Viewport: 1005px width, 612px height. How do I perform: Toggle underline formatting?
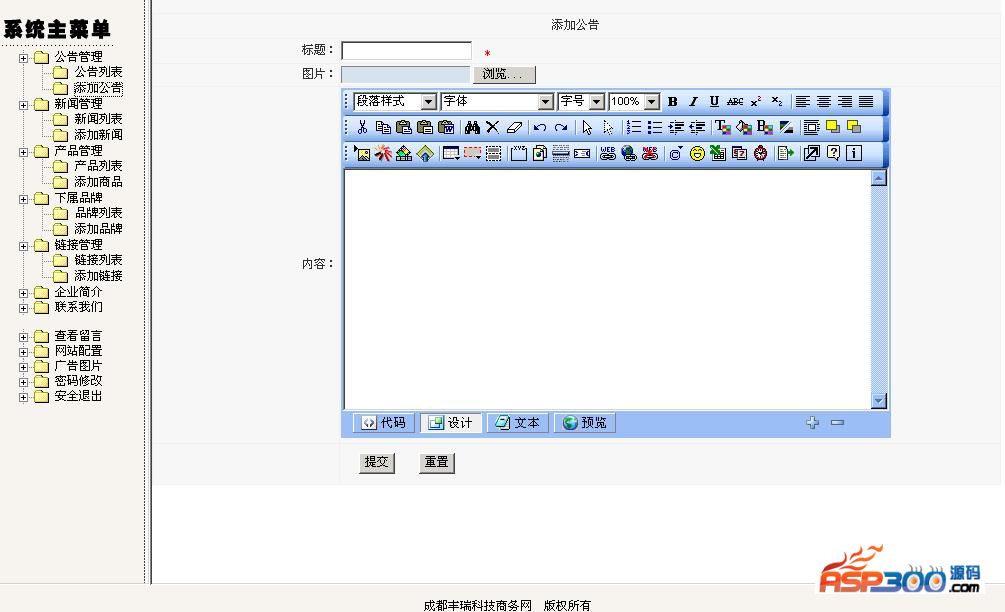pos(714,101)
